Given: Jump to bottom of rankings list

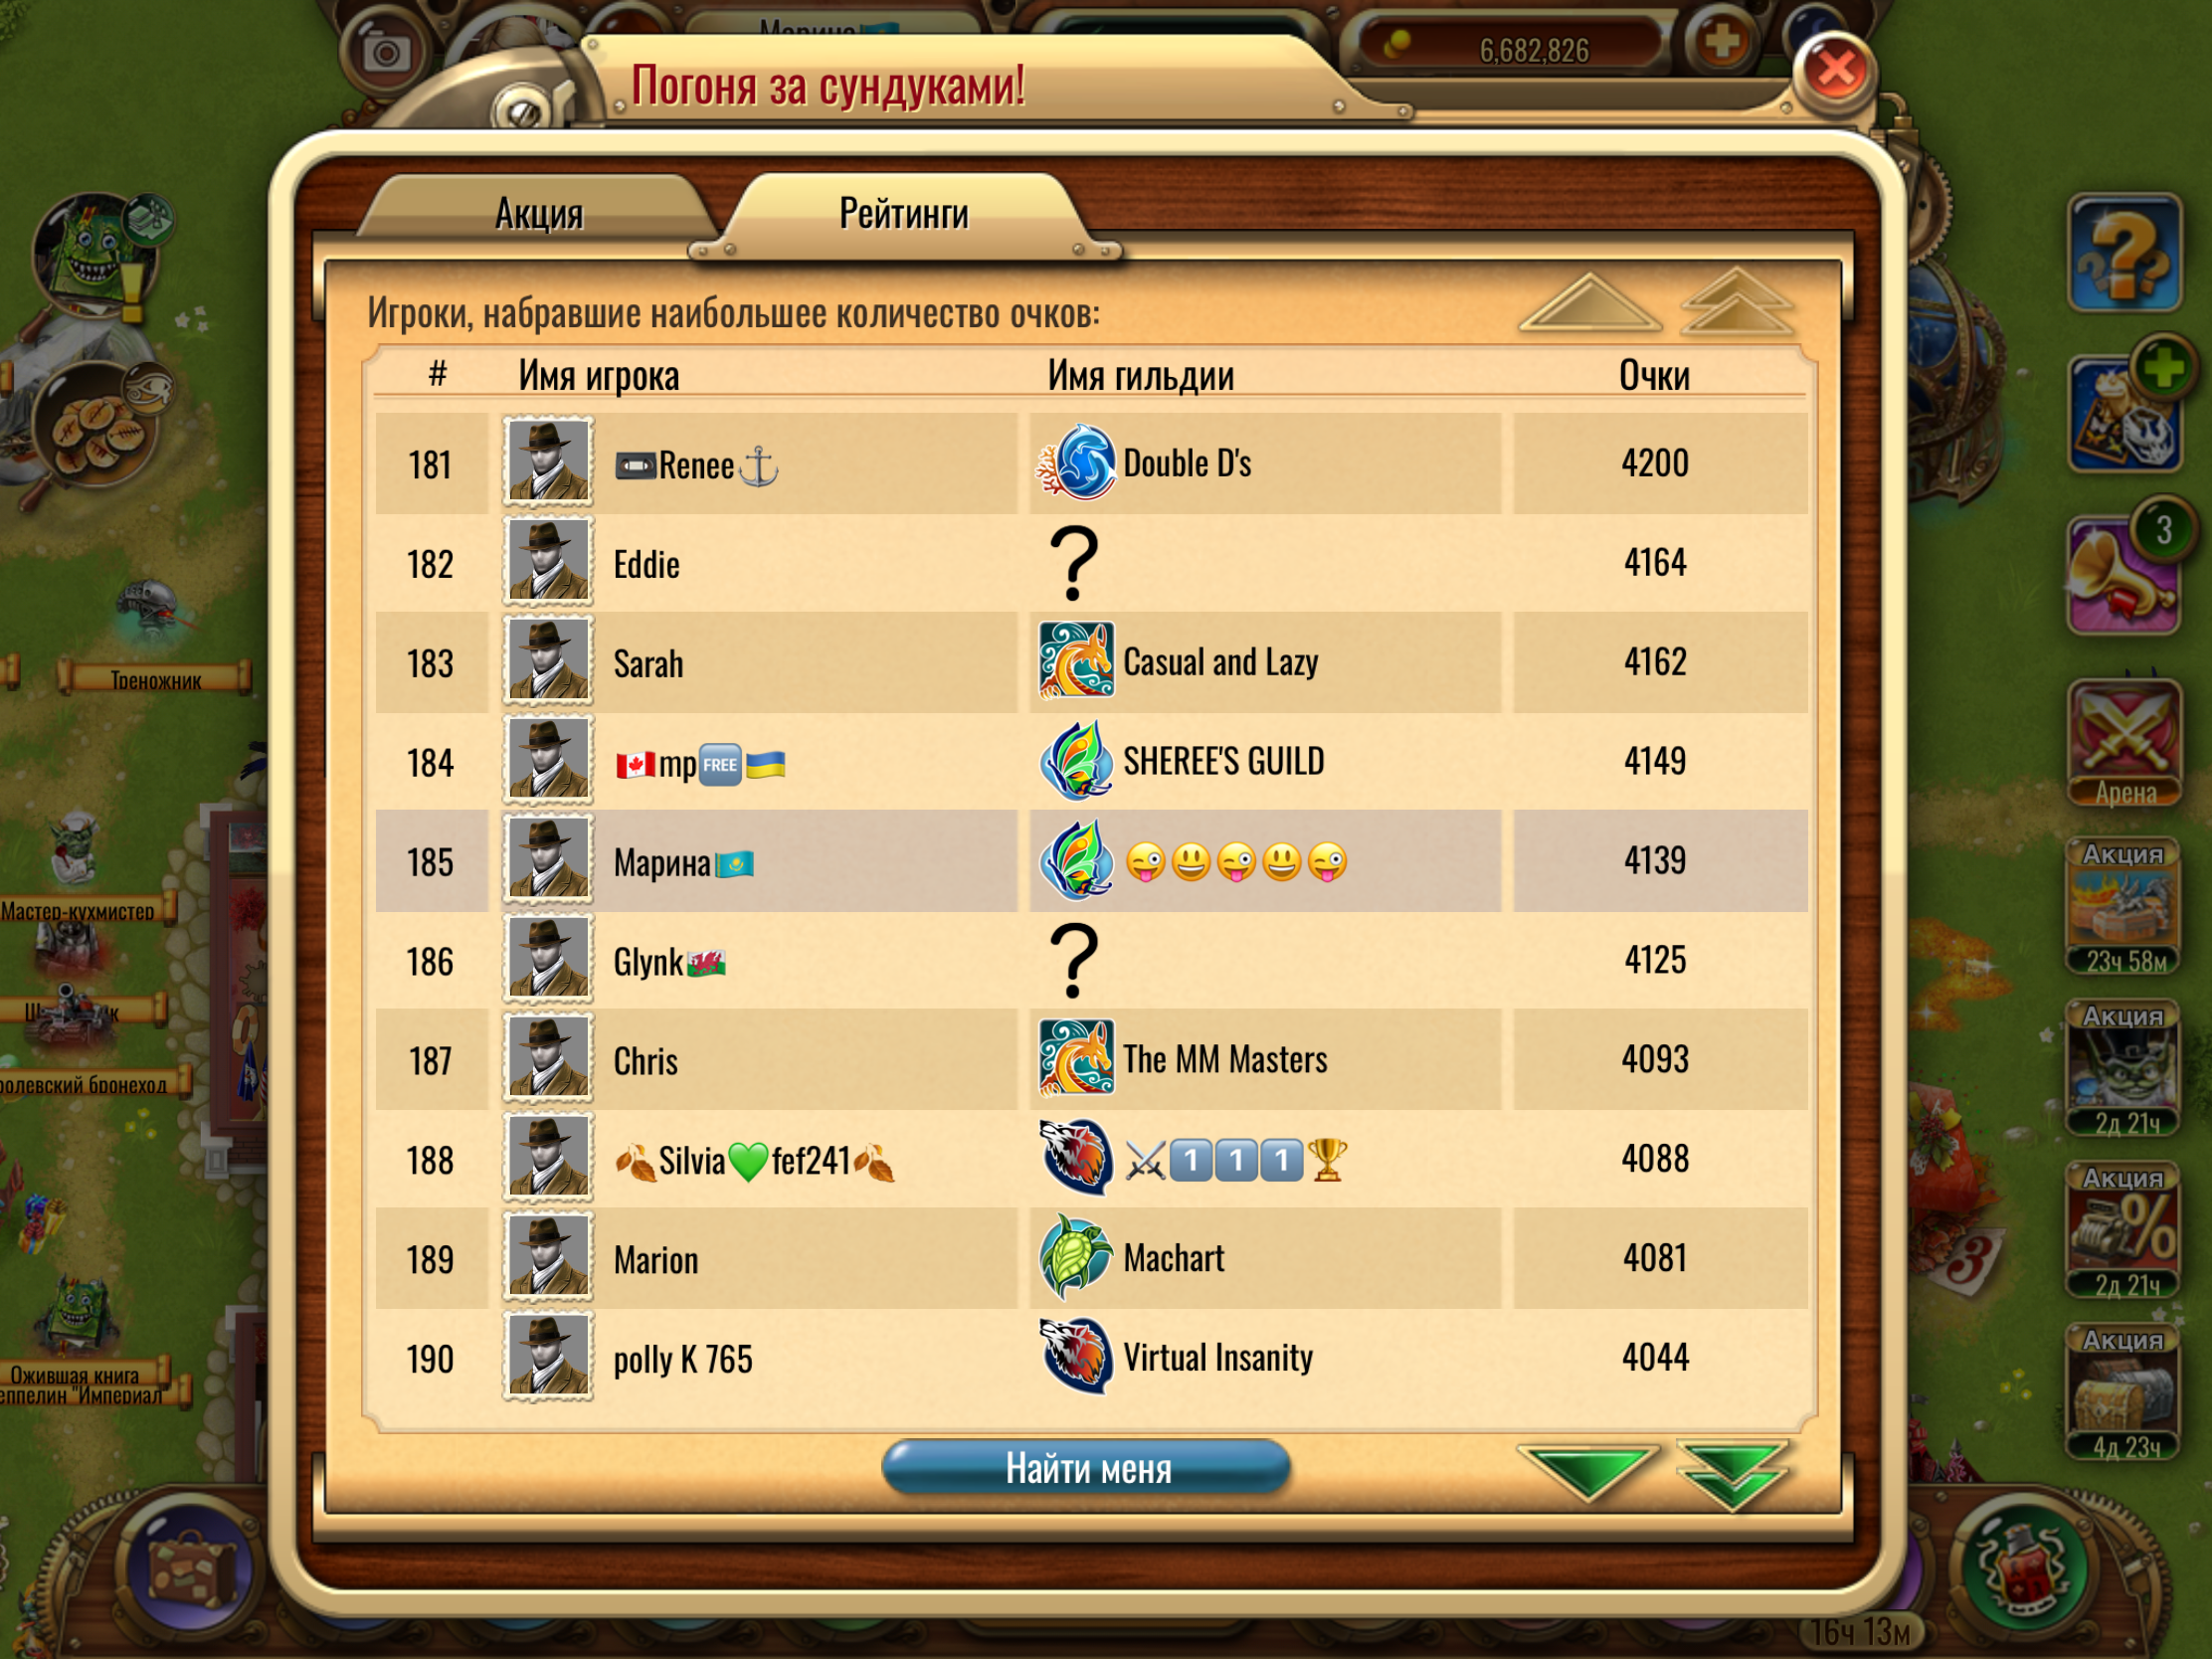Looking at the screenshot, I should (1734, 1474).
